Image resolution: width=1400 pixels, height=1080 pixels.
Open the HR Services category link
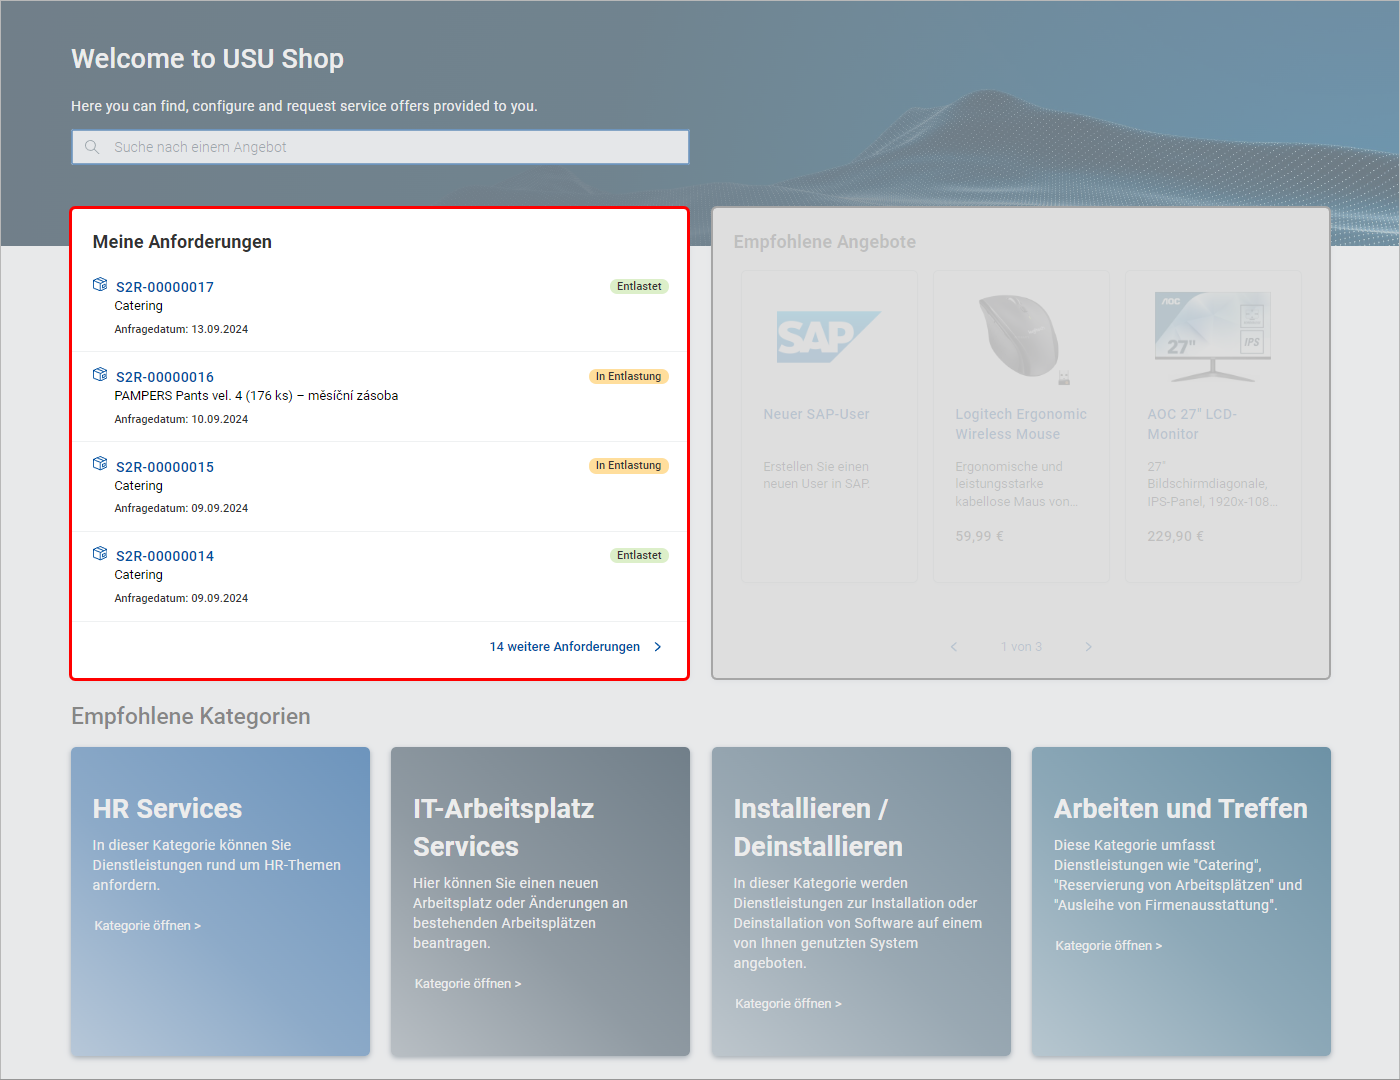[x=148, y=926]
